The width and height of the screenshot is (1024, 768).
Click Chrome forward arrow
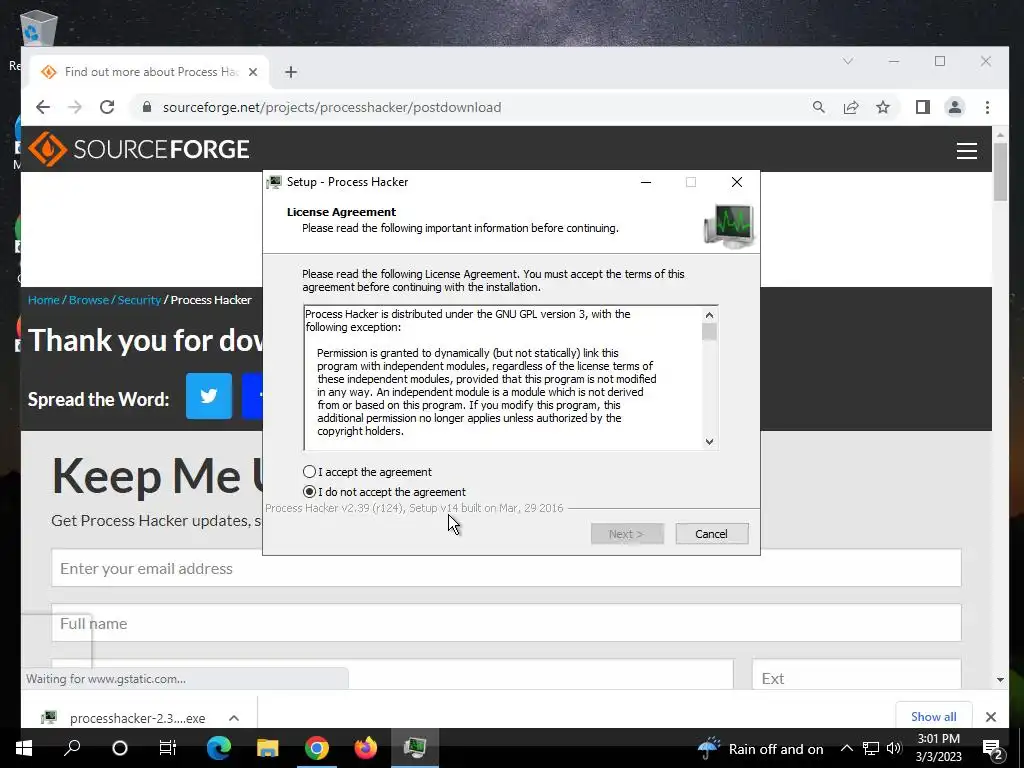point(75,107)
